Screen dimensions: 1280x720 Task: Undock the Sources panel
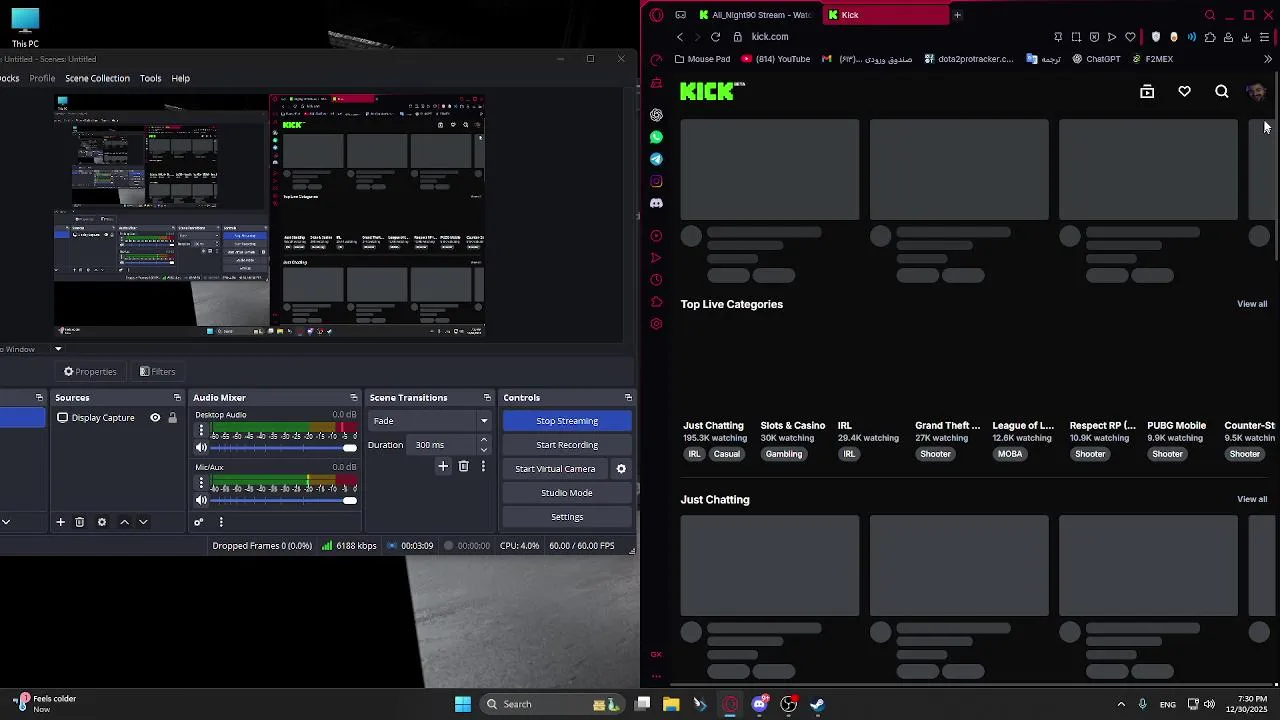[177, 398]
